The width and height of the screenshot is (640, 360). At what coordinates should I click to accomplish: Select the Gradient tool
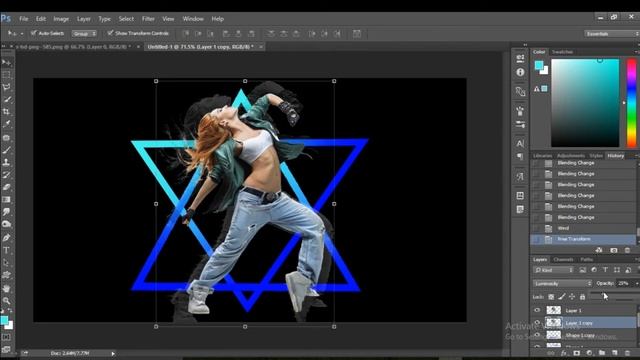pos(7,199)
